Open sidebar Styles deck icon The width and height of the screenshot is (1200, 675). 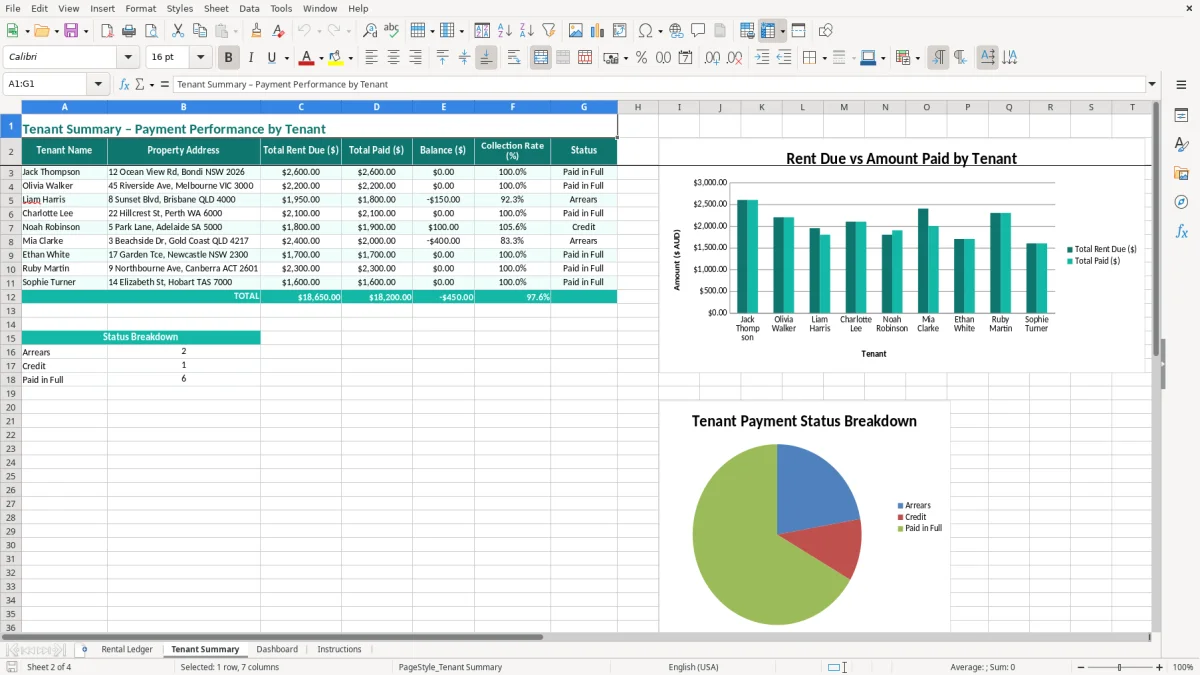1181,145
